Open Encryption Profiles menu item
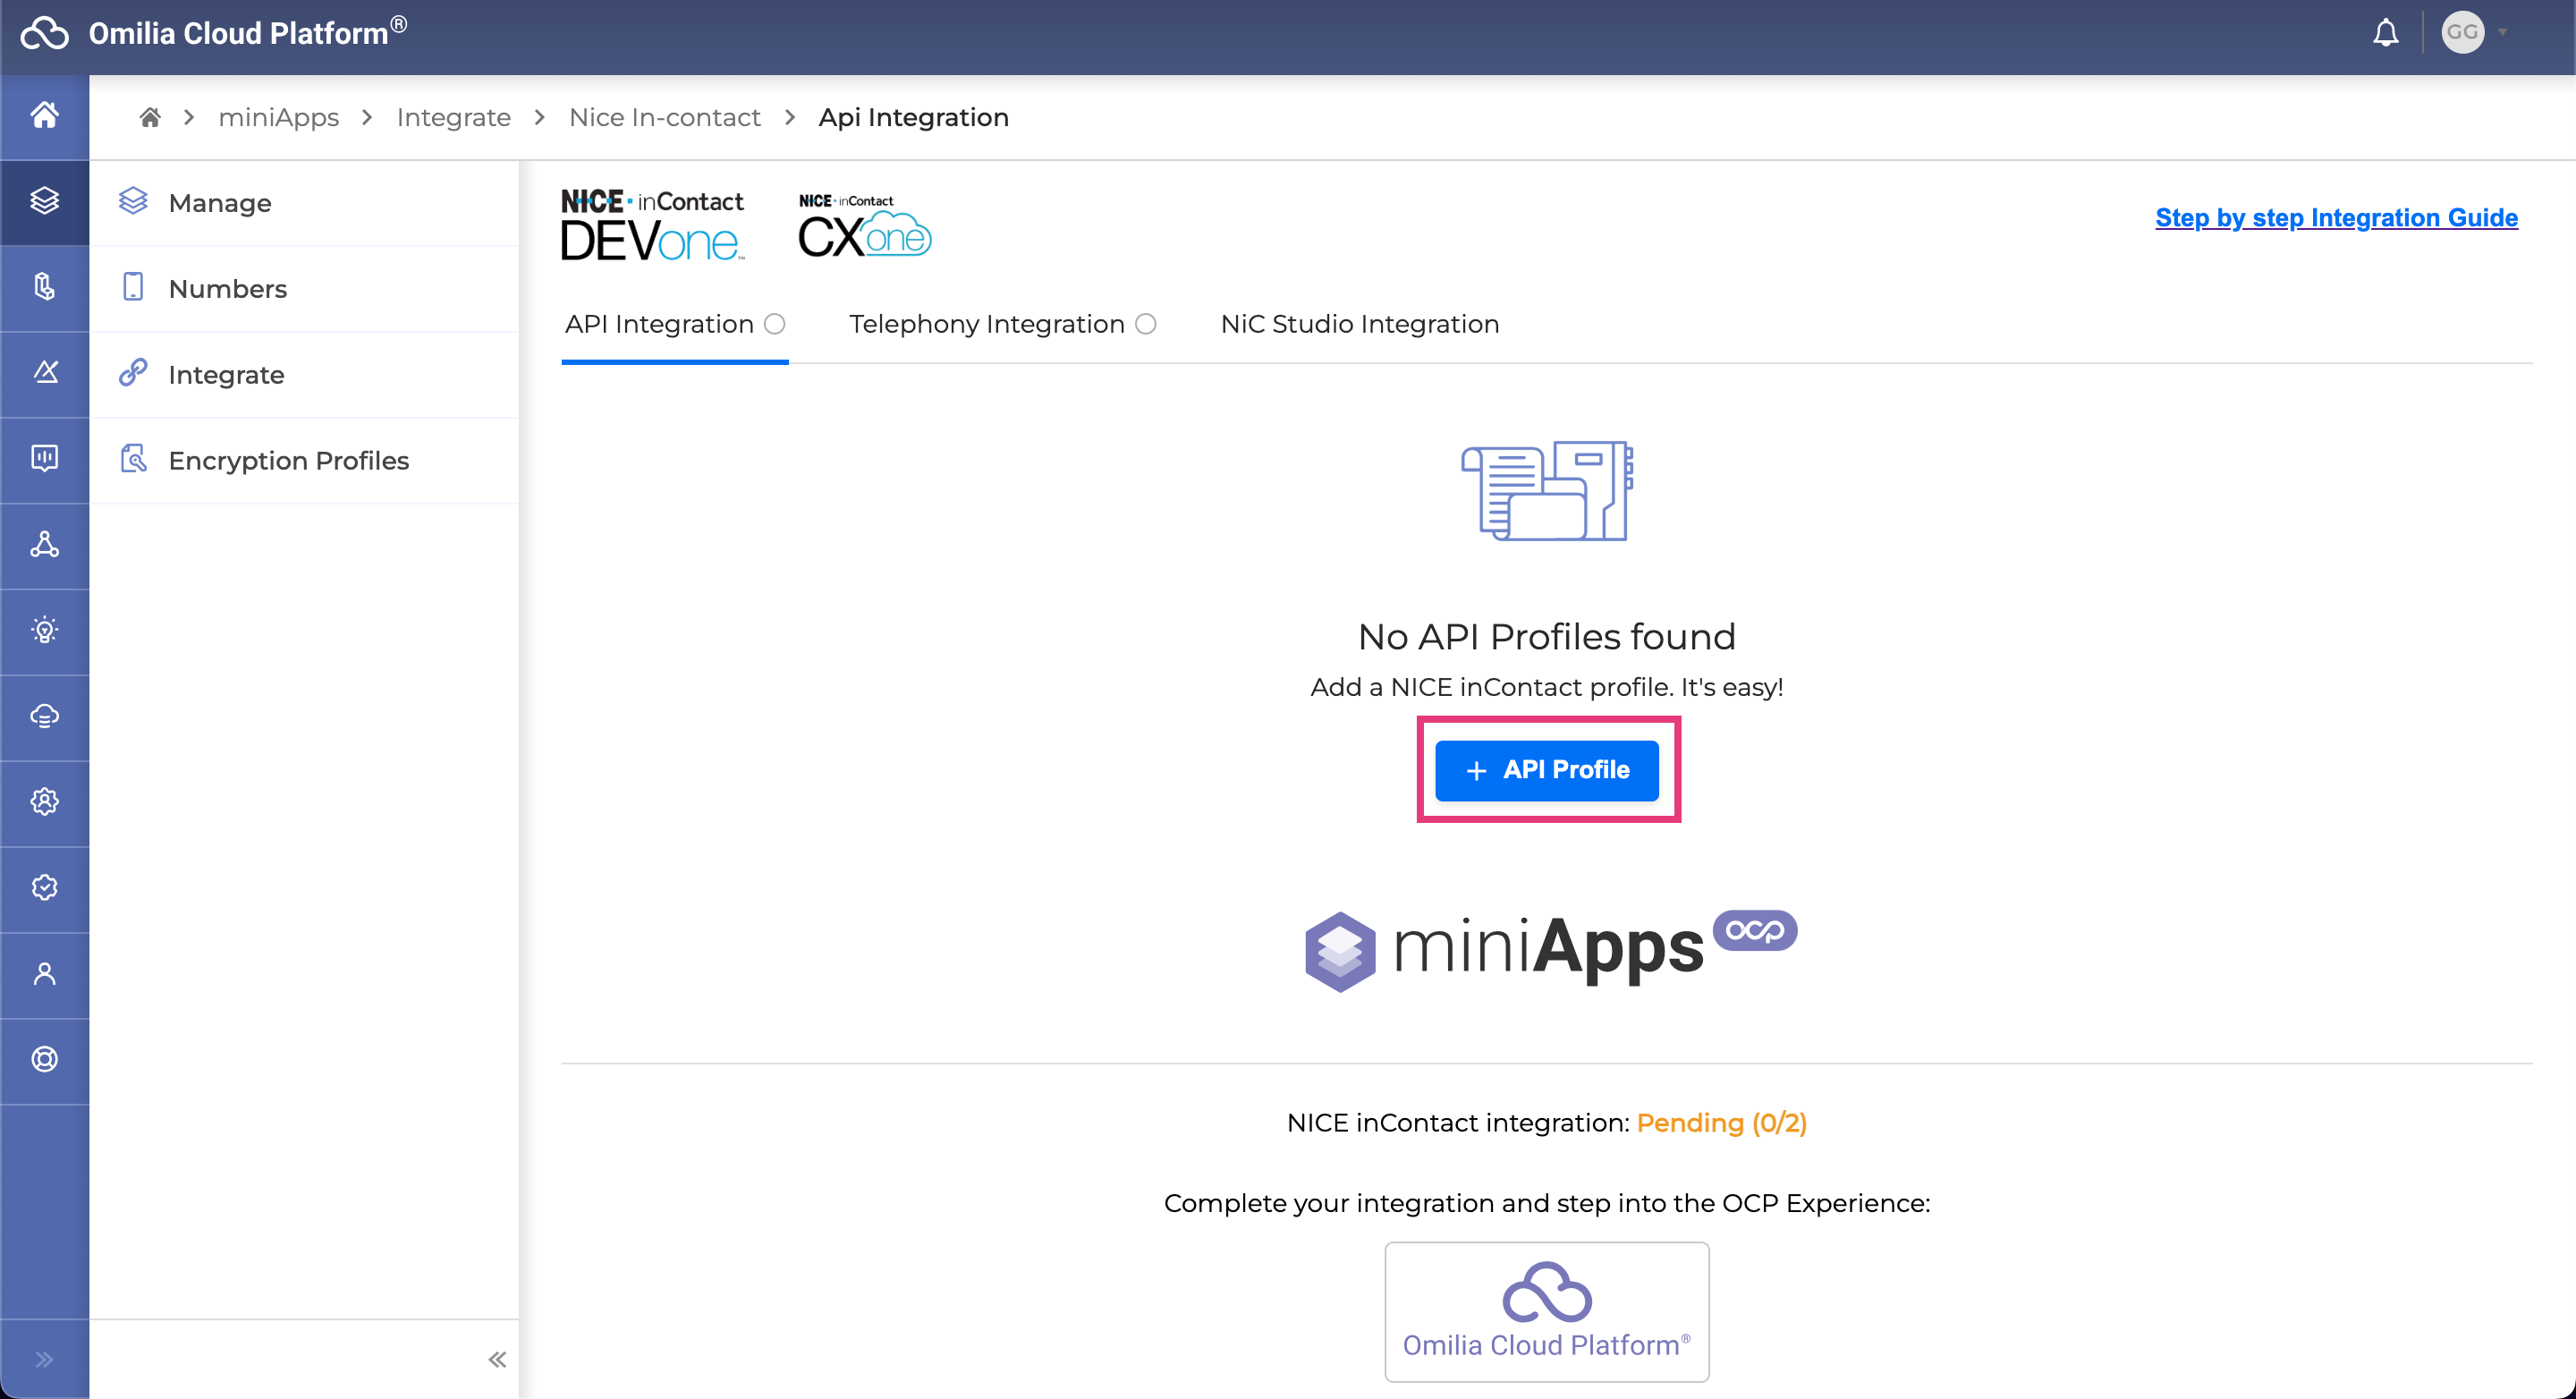 pos(288,460)
